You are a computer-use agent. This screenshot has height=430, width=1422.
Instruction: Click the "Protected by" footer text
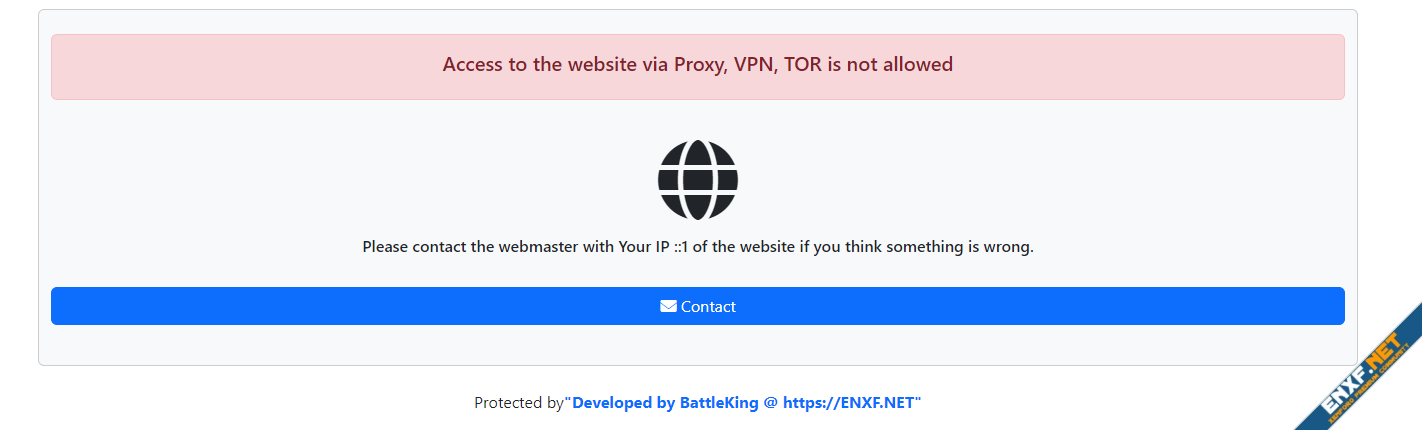(x=519, y=403)
